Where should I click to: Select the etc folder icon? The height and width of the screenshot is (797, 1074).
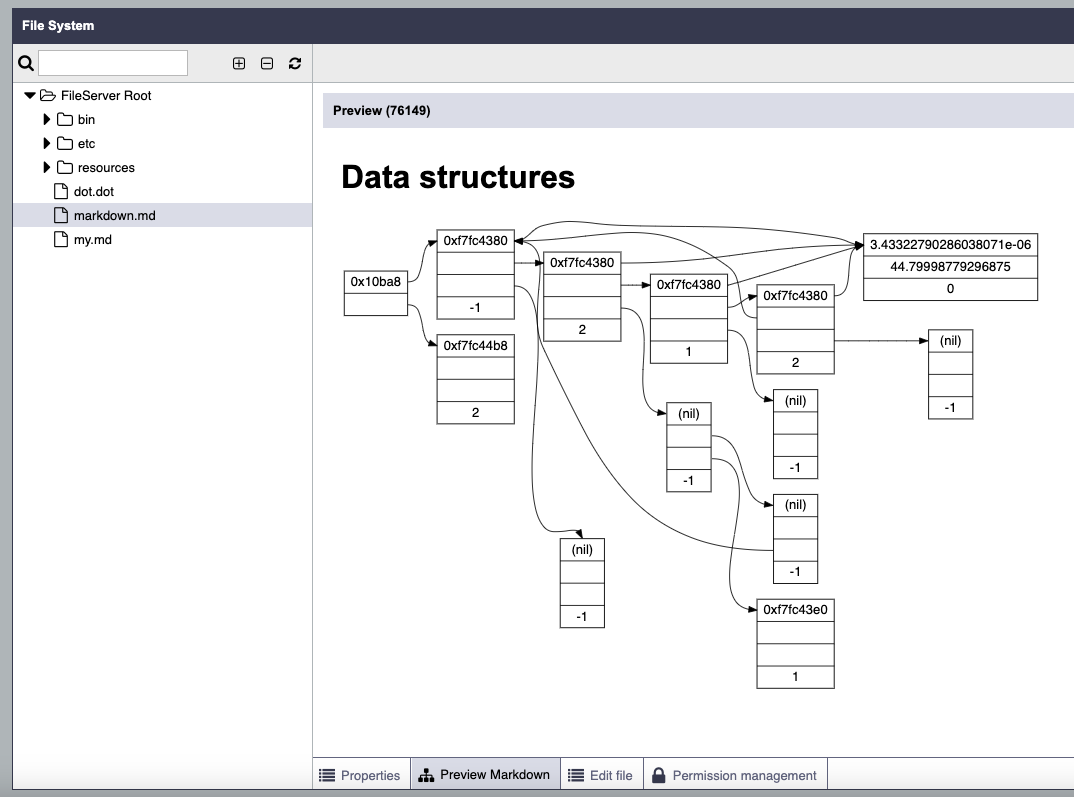65,143
